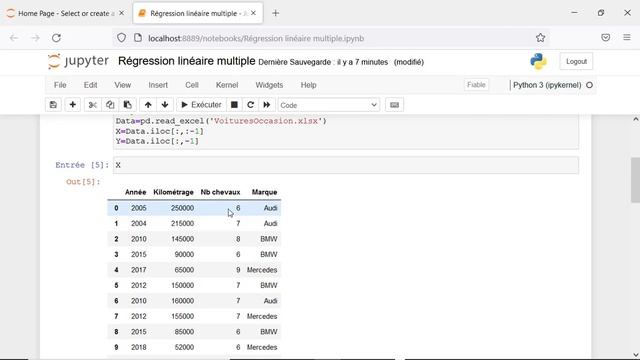The height and width of the screenshot is (360, 640).
Task: Click the Kilométrage column header
Action: pyautogui.click(x=173, y=192)
